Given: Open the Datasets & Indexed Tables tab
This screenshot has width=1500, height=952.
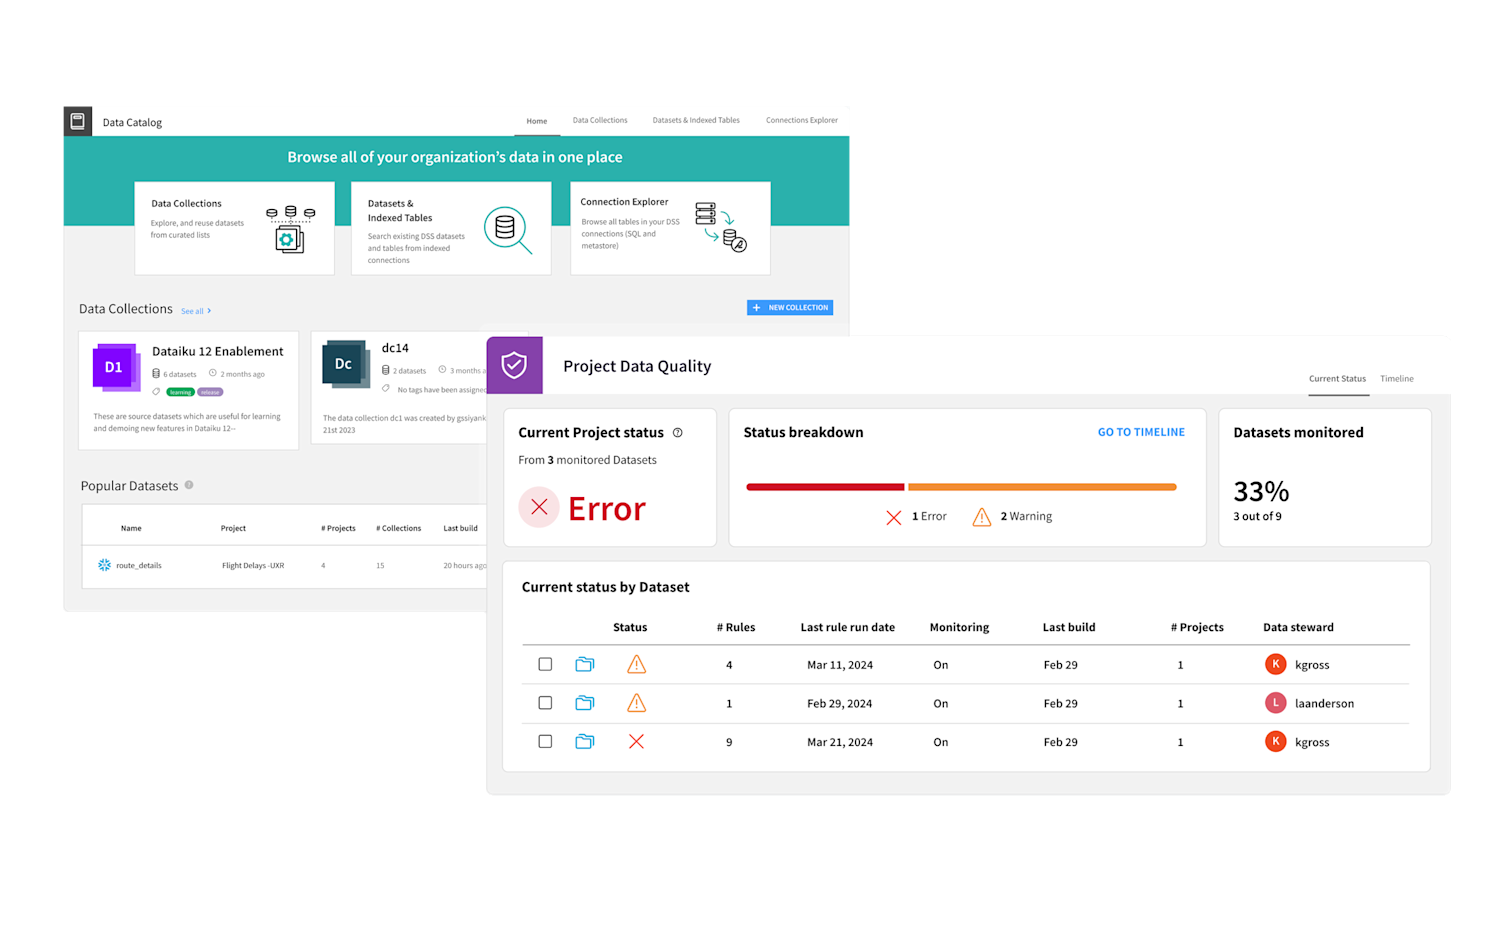Looking at the screenshot, I should tap(696, 121).
